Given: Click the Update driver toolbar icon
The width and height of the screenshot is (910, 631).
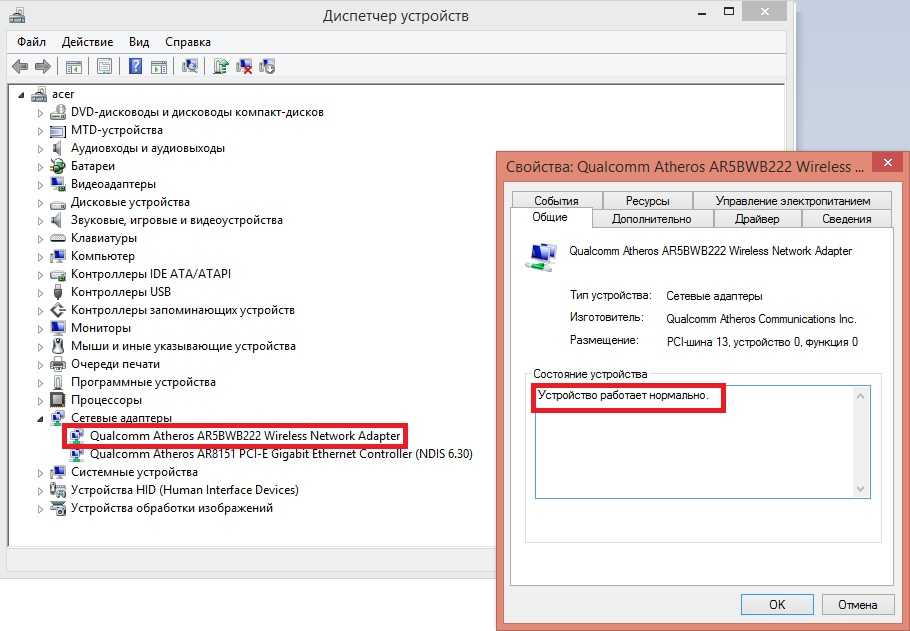Looking at the screenshot, I should [x=221, y=67].
